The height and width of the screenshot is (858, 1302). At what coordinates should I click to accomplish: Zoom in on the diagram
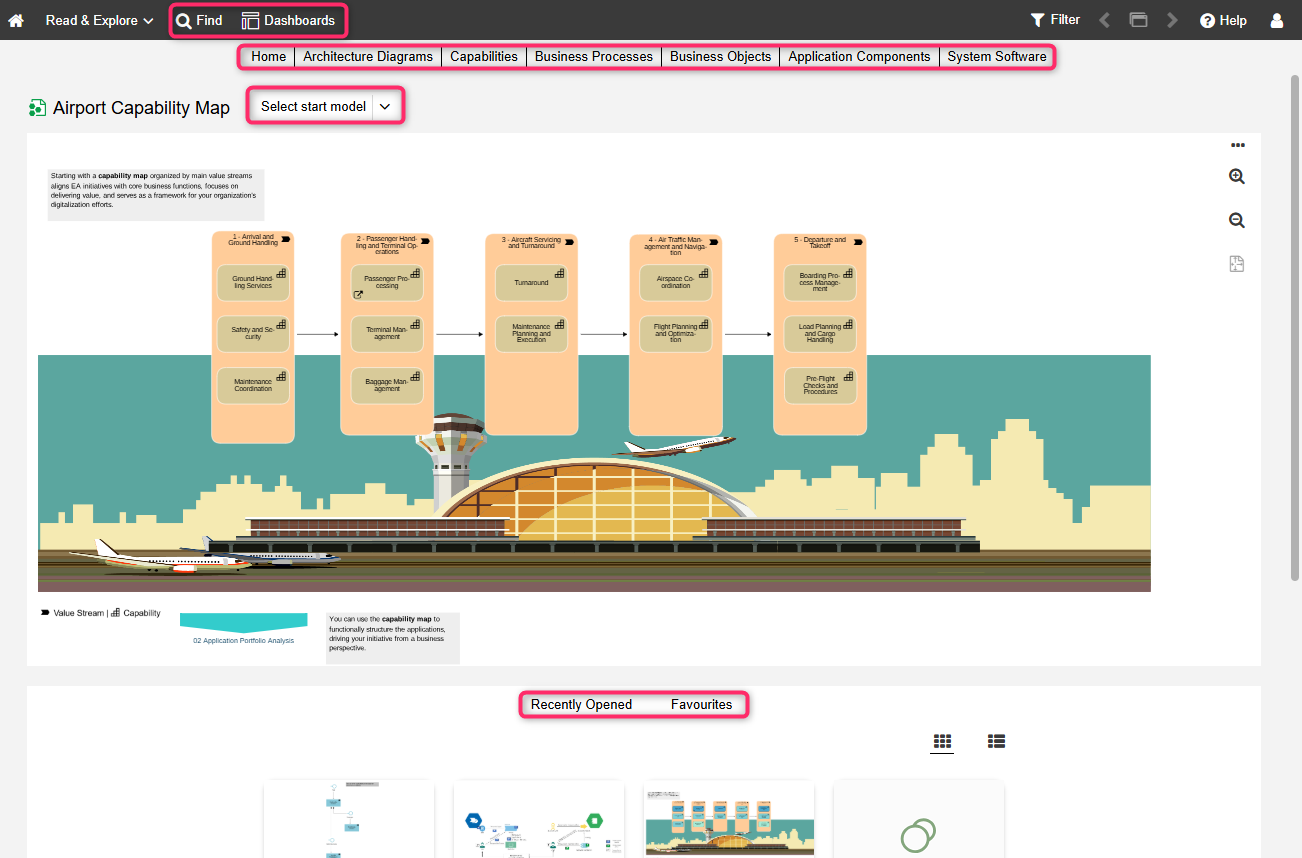pos(1237,177)
